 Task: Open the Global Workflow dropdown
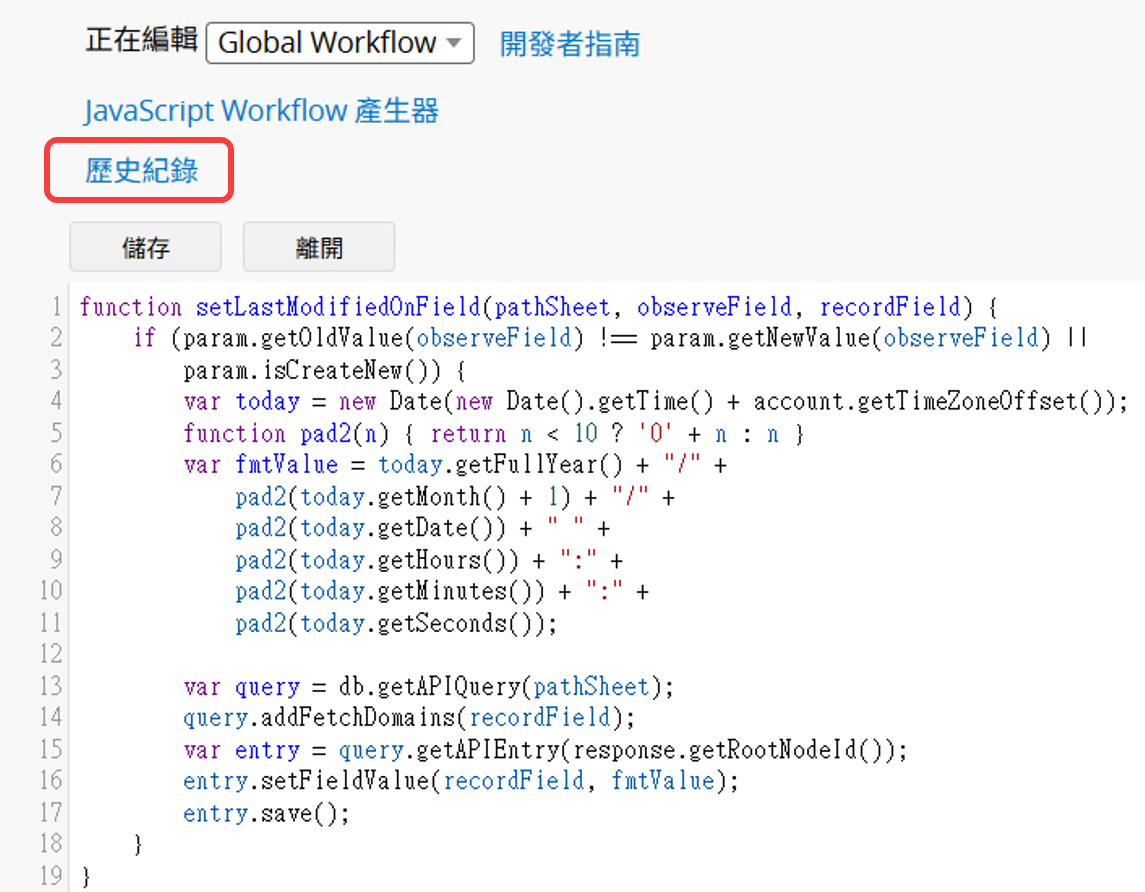tap(340, 43)
